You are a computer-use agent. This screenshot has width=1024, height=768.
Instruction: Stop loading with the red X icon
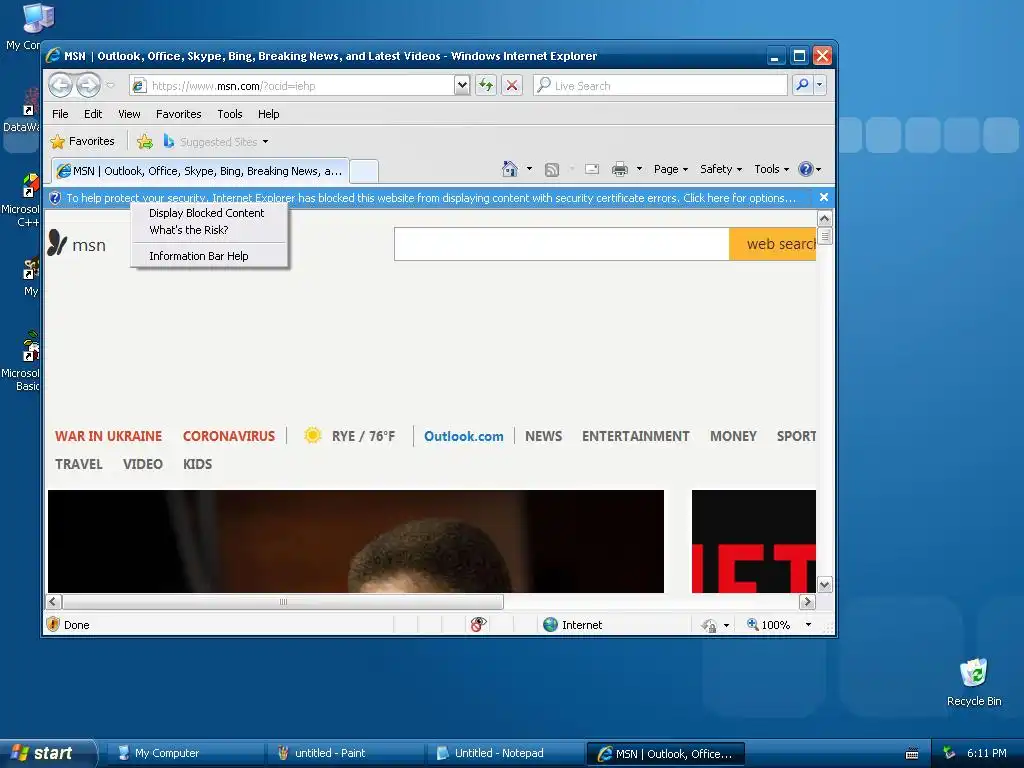coord(512,85)
